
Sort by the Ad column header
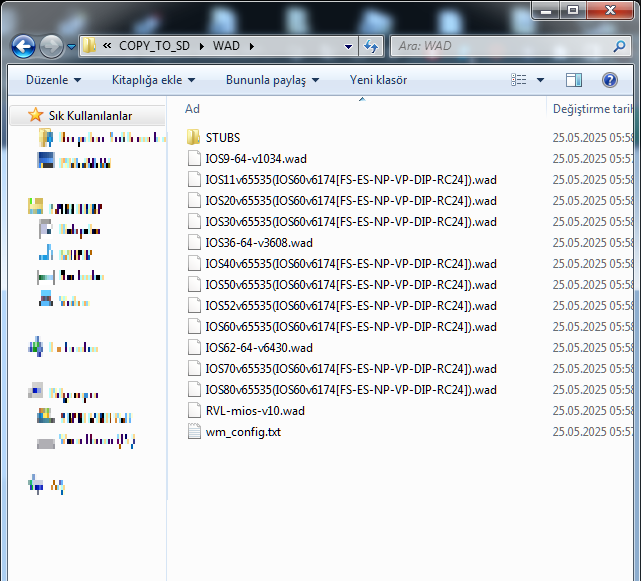[x=362, y=108]
